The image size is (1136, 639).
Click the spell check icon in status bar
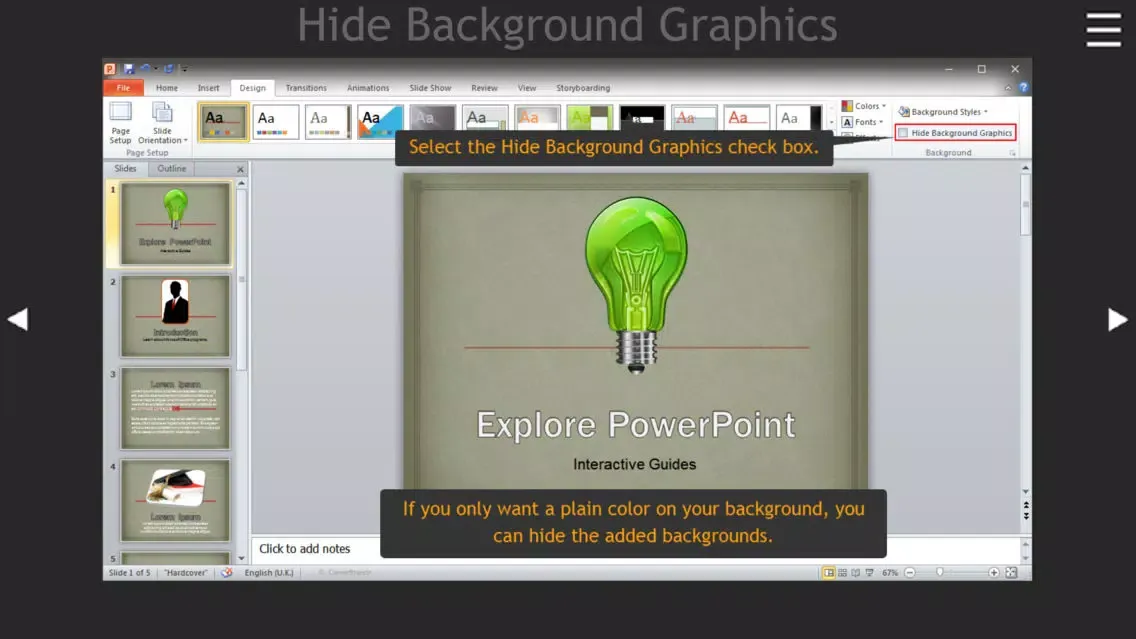tap(227, 572)
